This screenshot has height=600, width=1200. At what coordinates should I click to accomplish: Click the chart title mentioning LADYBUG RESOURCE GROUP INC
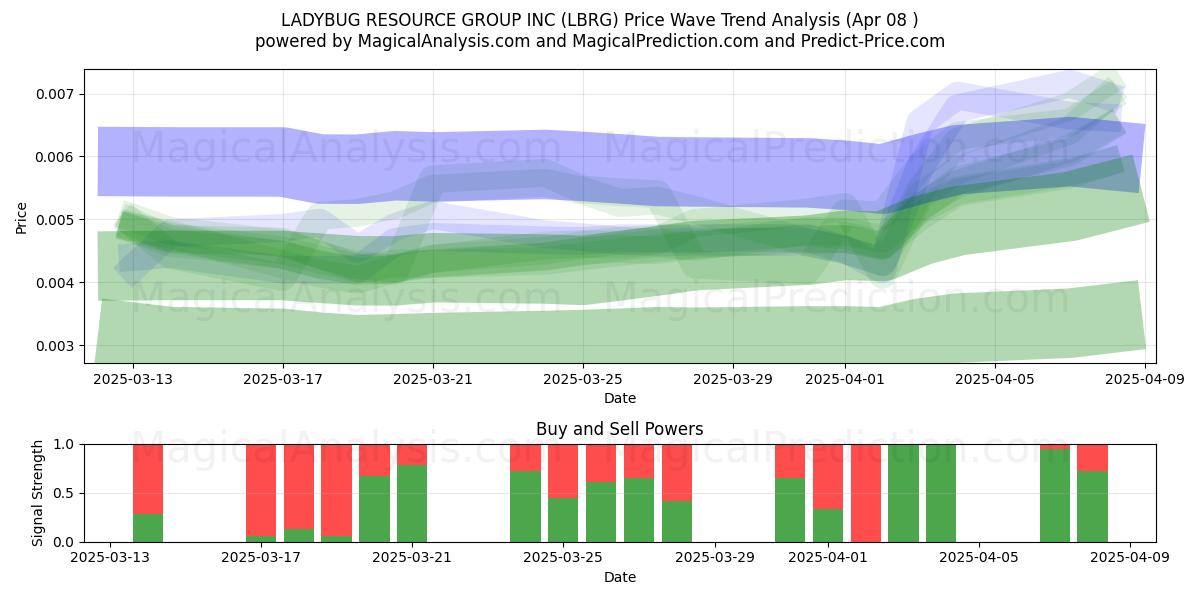[x=600, y=20]
